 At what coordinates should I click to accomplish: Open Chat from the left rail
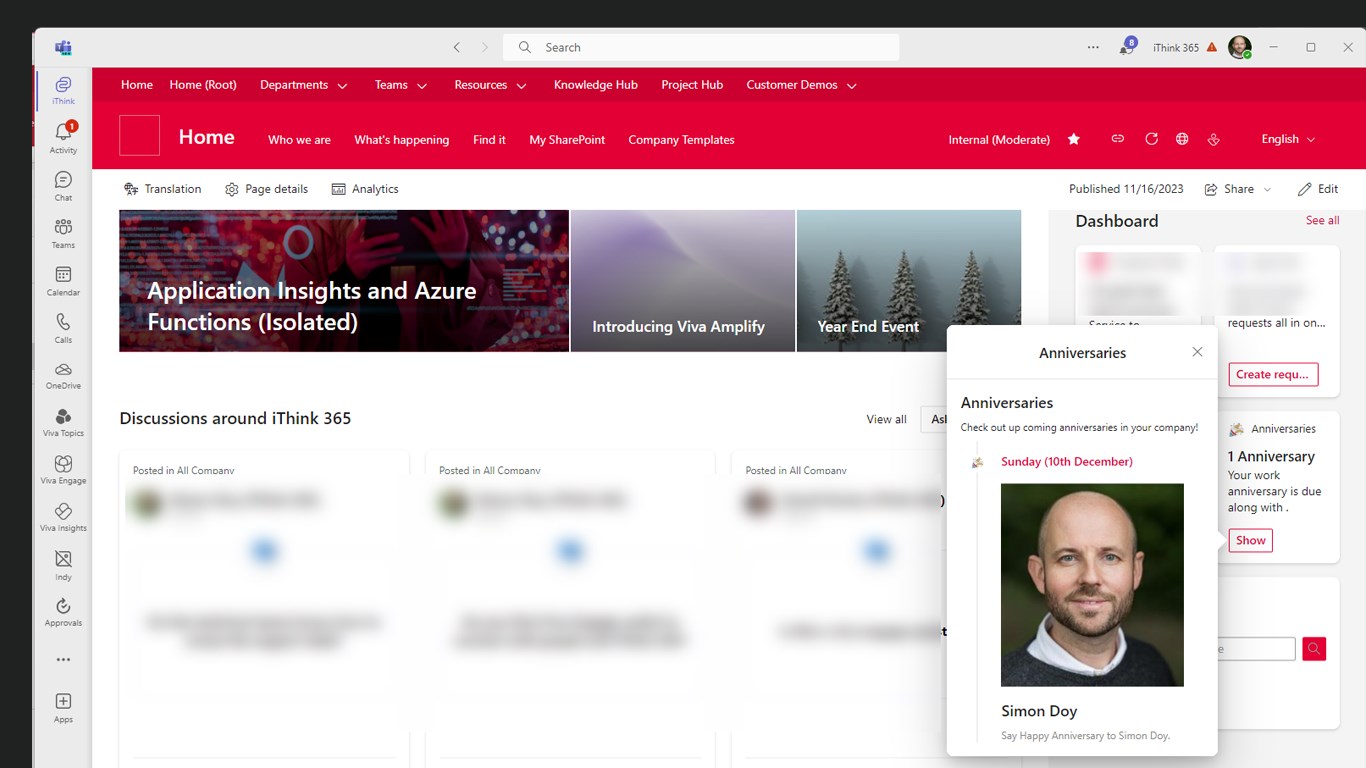63,185
